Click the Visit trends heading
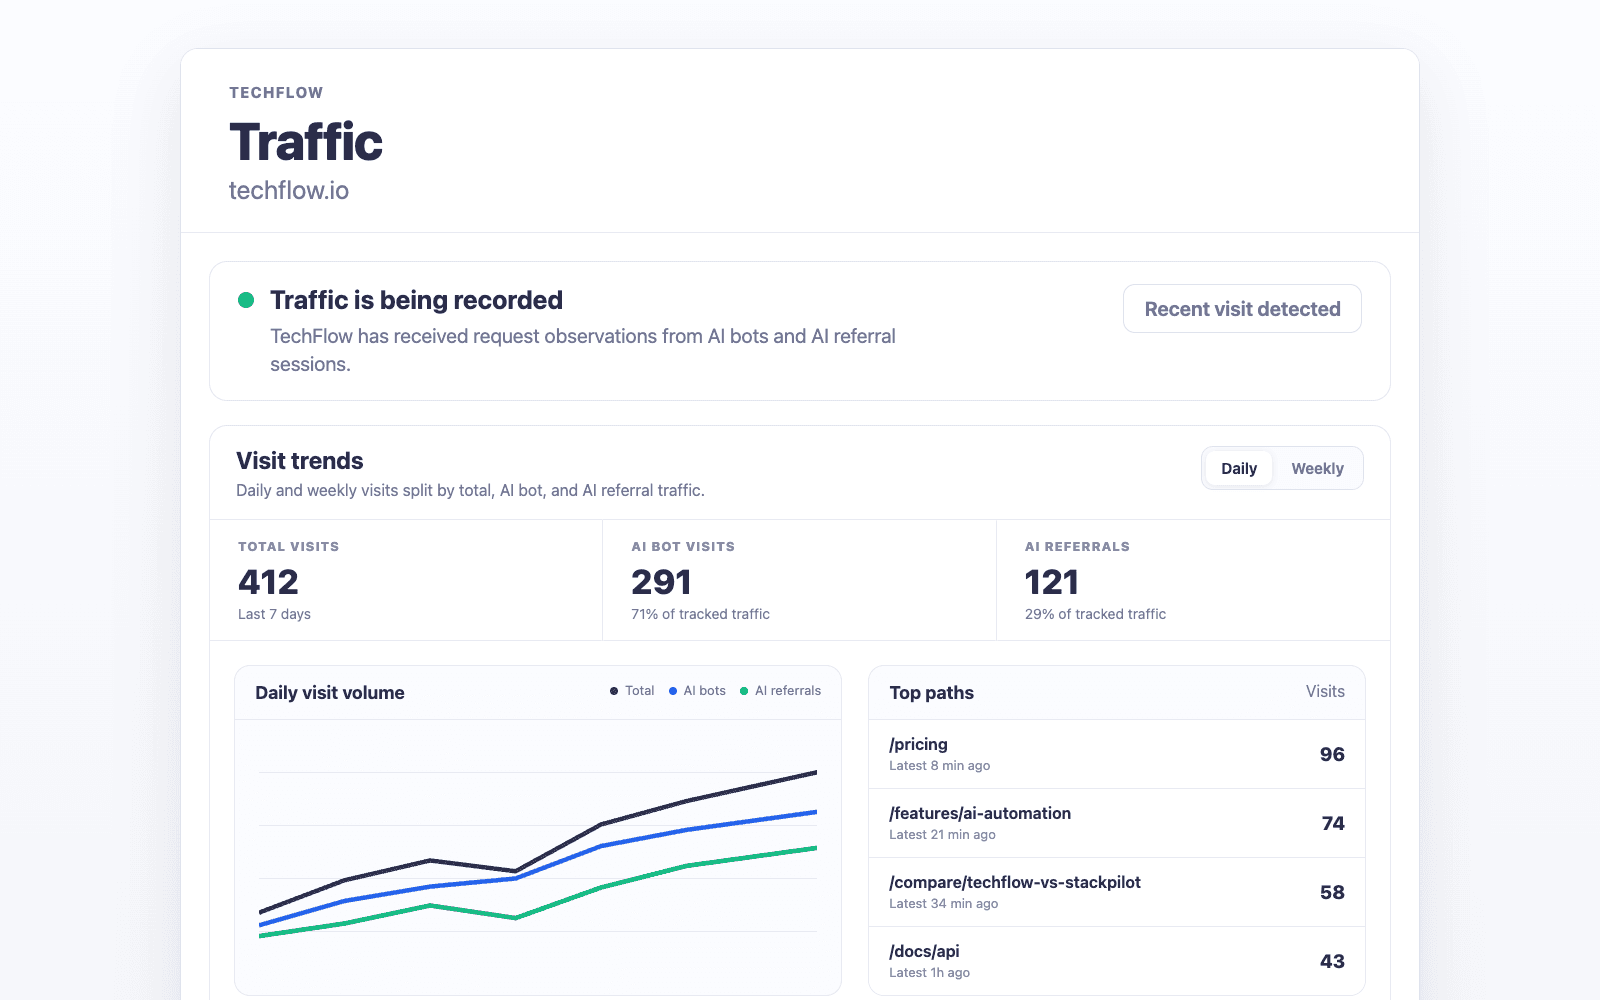Screen dimensions: 1600x1000 pyautogui.click(x=300, y=461)
